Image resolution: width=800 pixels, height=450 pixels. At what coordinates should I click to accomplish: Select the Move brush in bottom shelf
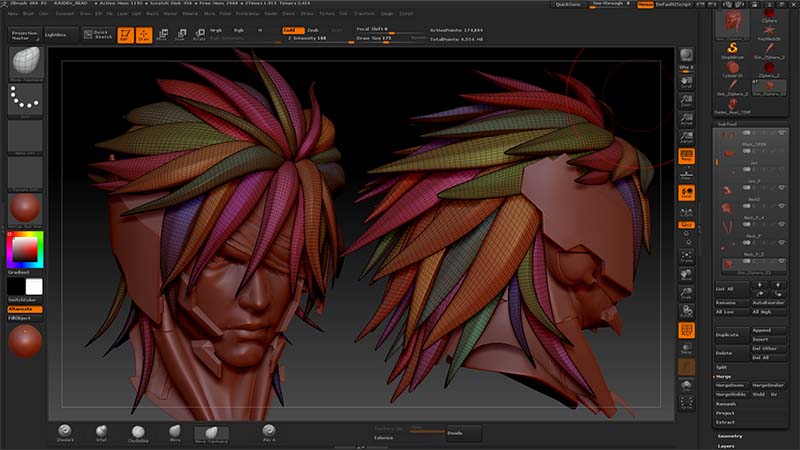pos(175,433)
